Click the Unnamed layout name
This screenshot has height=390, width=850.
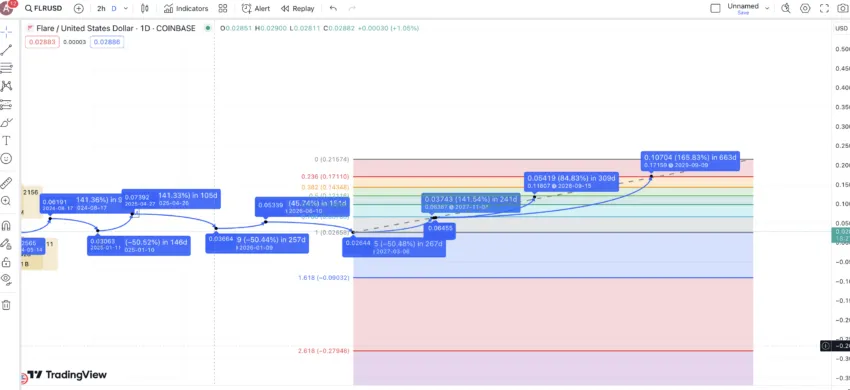(x=743, y=6)
